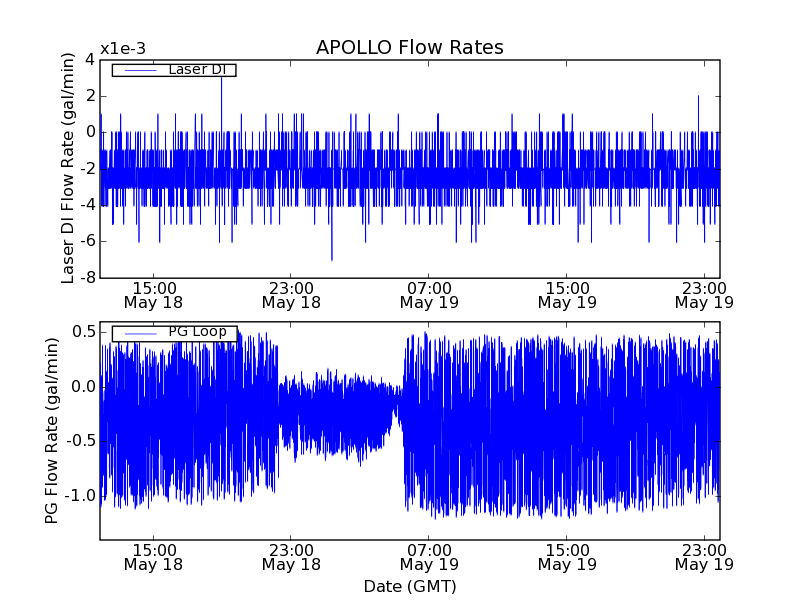Select the Laser DI legend label
Screen dimensions: 800x600
196,70
